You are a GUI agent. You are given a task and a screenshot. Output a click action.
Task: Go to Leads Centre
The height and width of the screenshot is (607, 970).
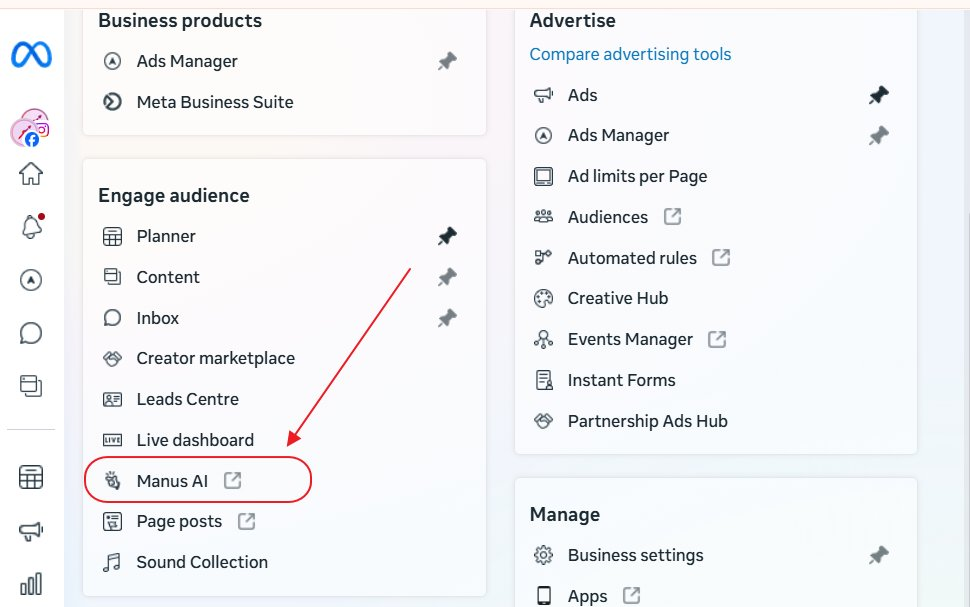pyautogui.click(x=187, y=399)
